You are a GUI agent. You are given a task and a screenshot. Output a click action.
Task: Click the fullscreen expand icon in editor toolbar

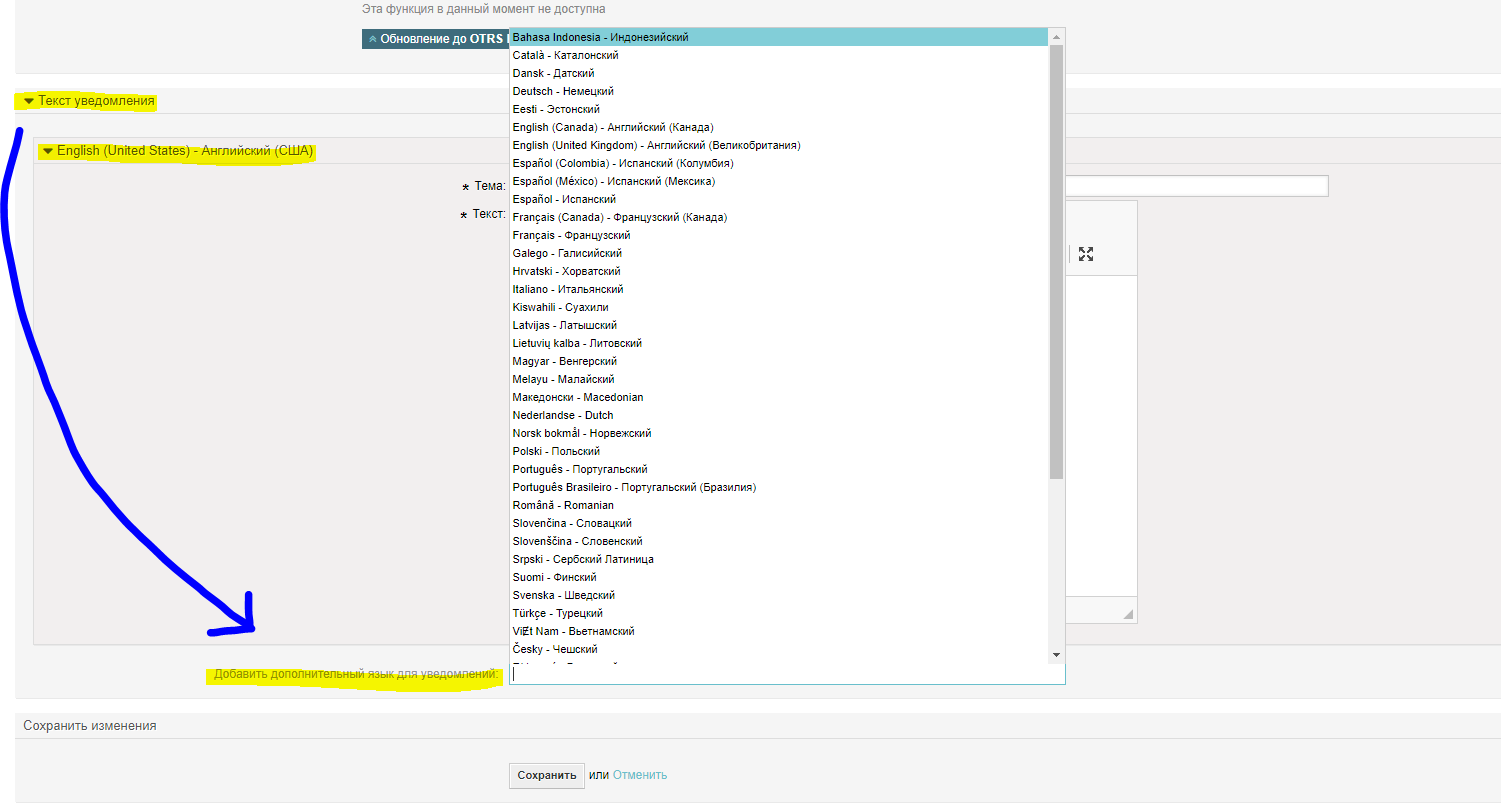pyautogui.click(x=1086, y=254)
